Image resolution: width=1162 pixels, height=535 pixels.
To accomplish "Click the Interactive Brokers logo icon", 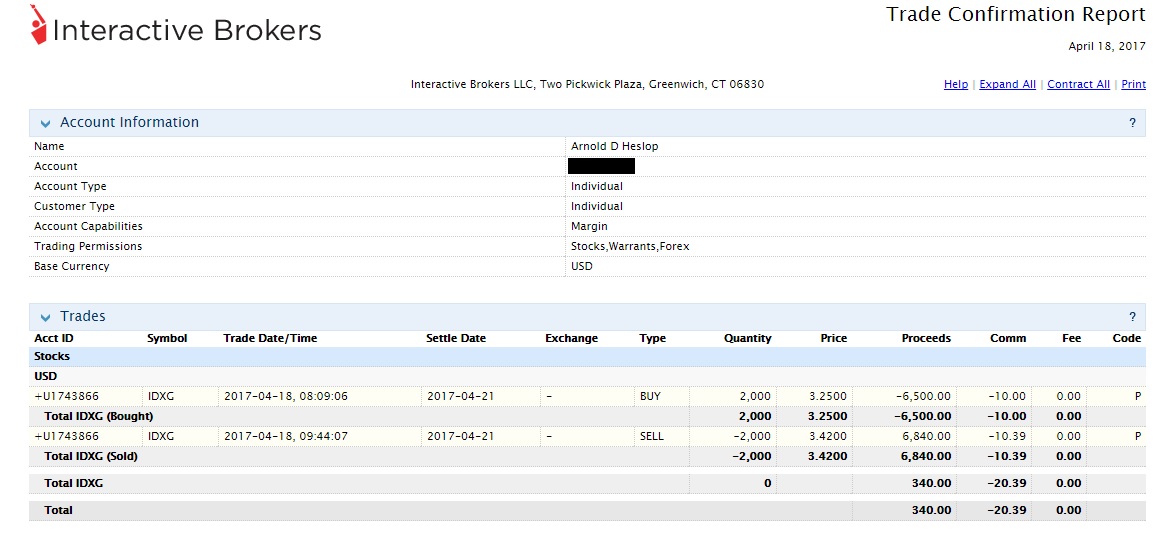I will coord(38,25).
